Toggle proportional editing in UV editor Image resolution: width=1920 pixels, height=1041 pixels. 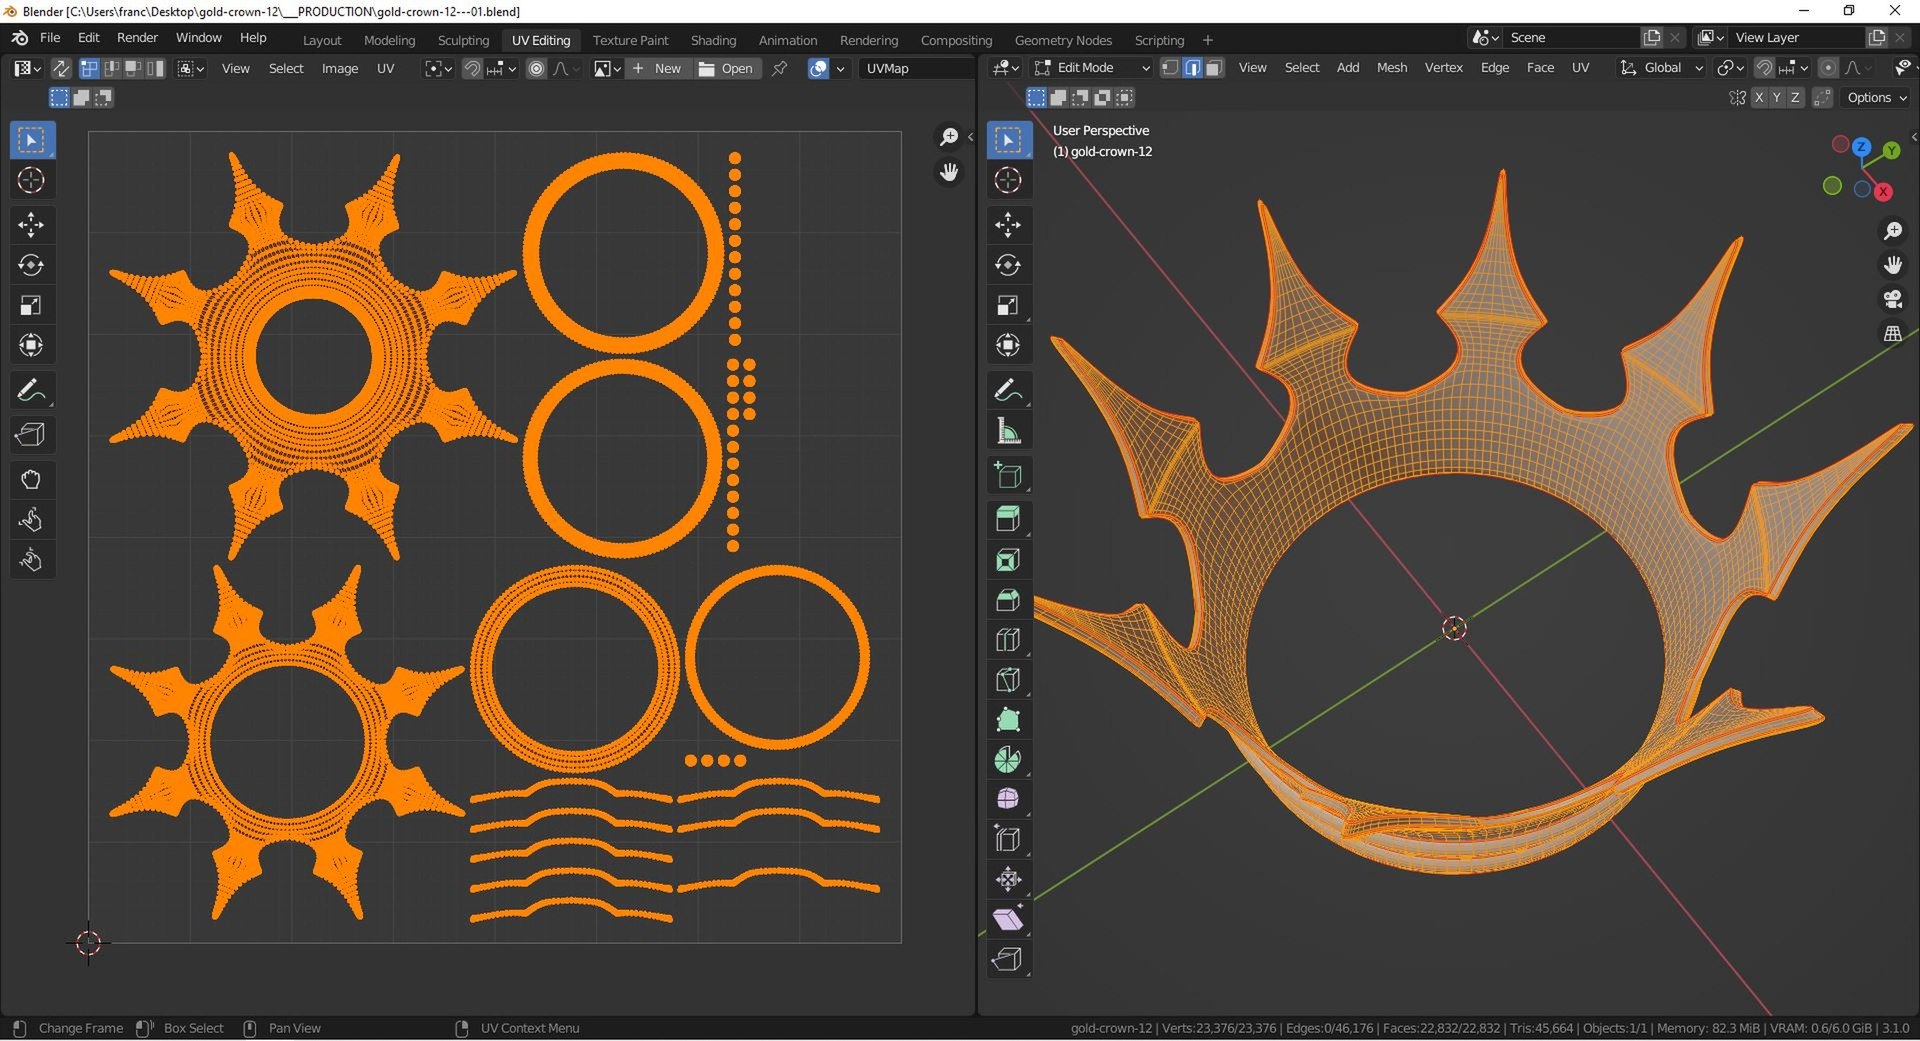(537, 68)
